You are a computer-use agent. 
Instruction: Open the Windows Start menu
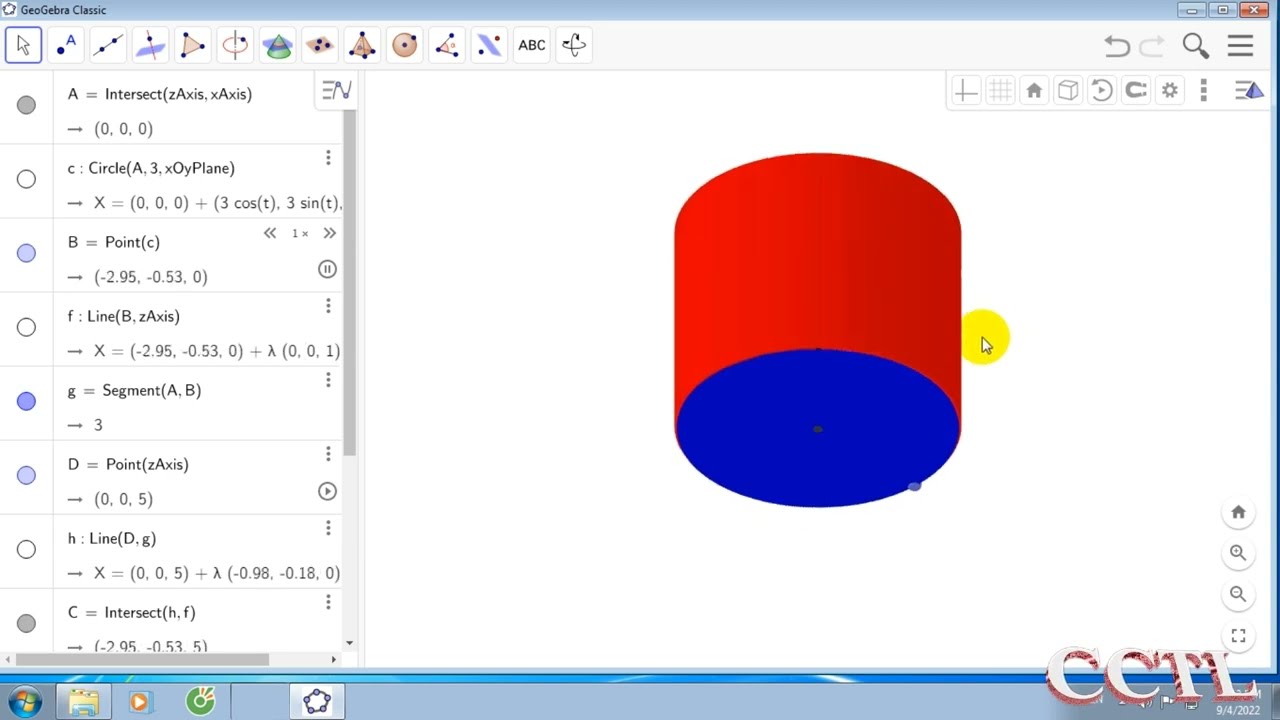point(24,702)
